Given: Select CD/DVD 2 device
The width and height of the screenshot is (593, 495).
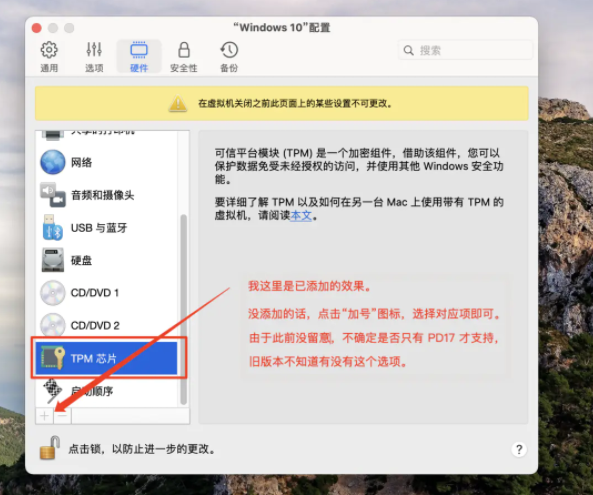Looking at the screenshot, I should (x=106, y=326).
